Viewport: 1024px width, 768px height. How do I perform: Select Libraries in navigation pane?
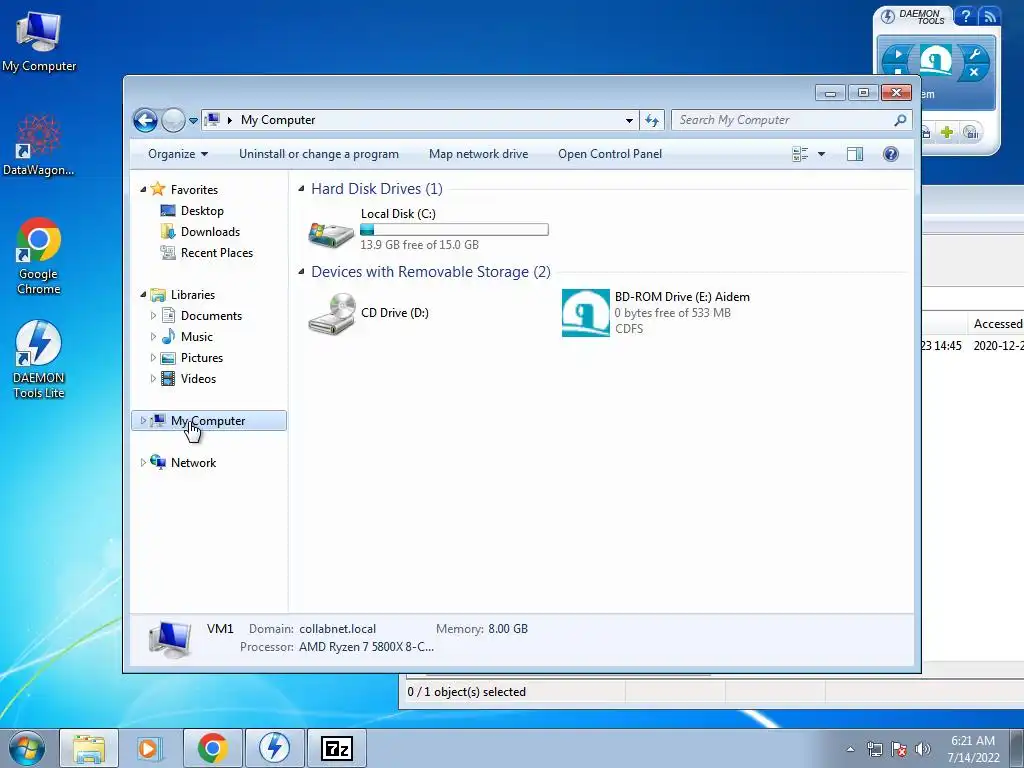click(x=193, y=295)
